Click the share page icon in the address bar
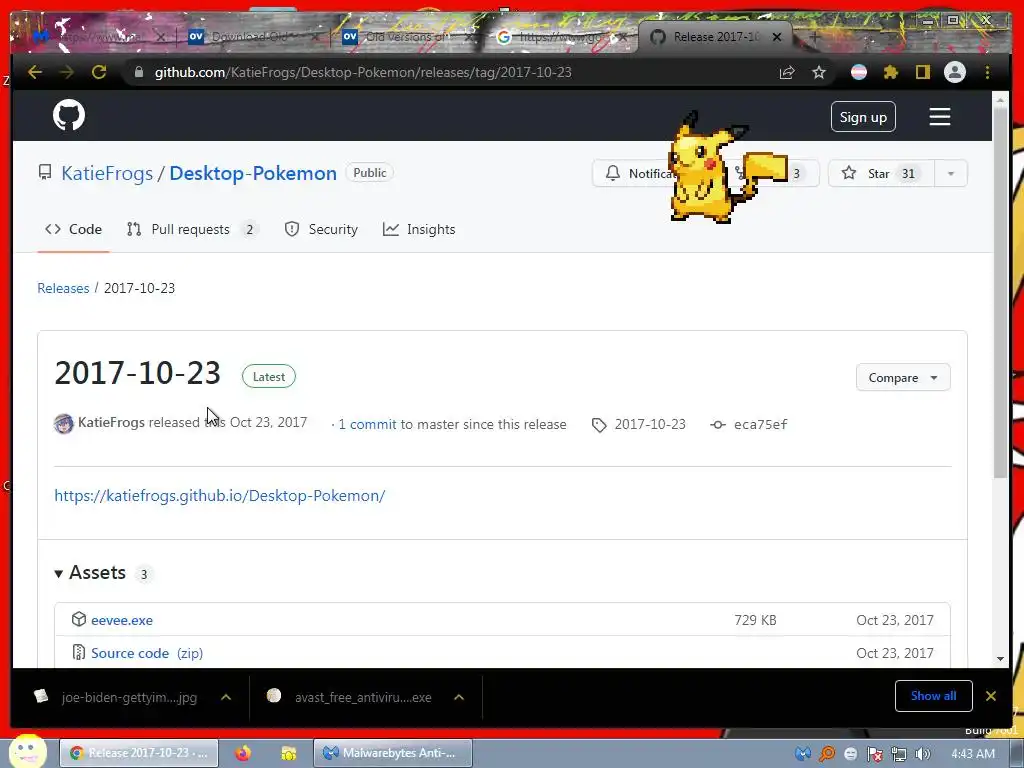Screen dimensions: 1024x768 click(x=787, y=72)
